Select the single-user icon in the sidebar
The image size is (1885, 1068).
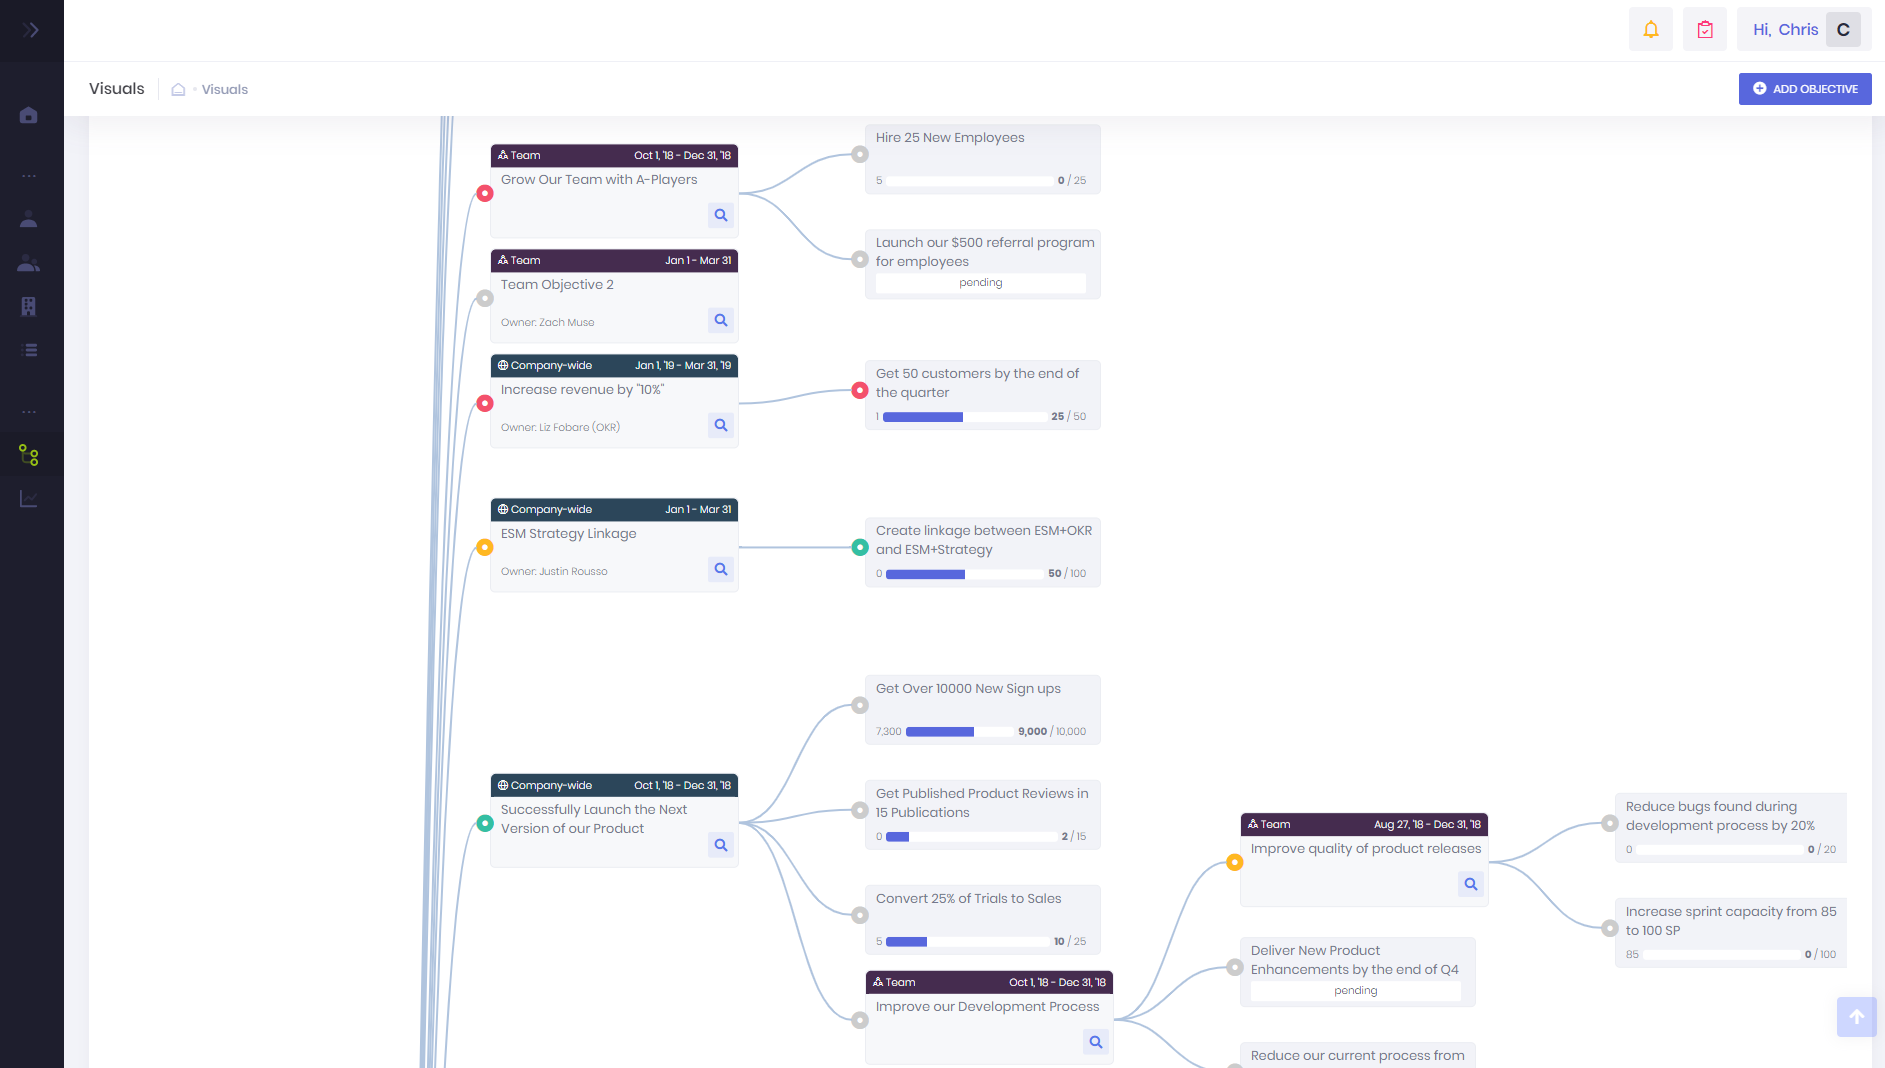[x=29, y=219]
